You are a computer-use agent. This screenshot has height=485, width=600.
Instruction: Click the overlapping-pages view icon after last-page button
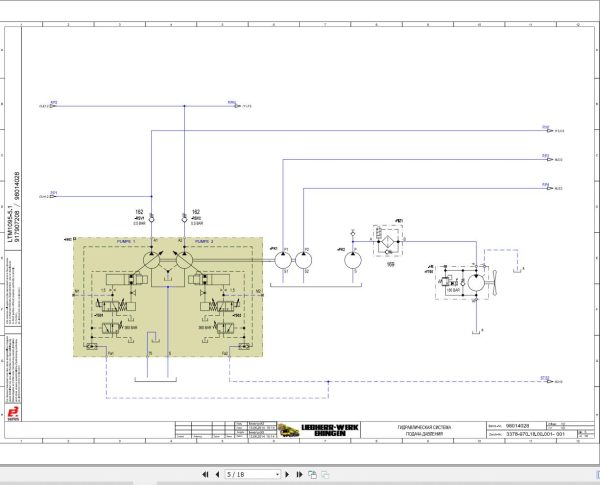(312, 475)
